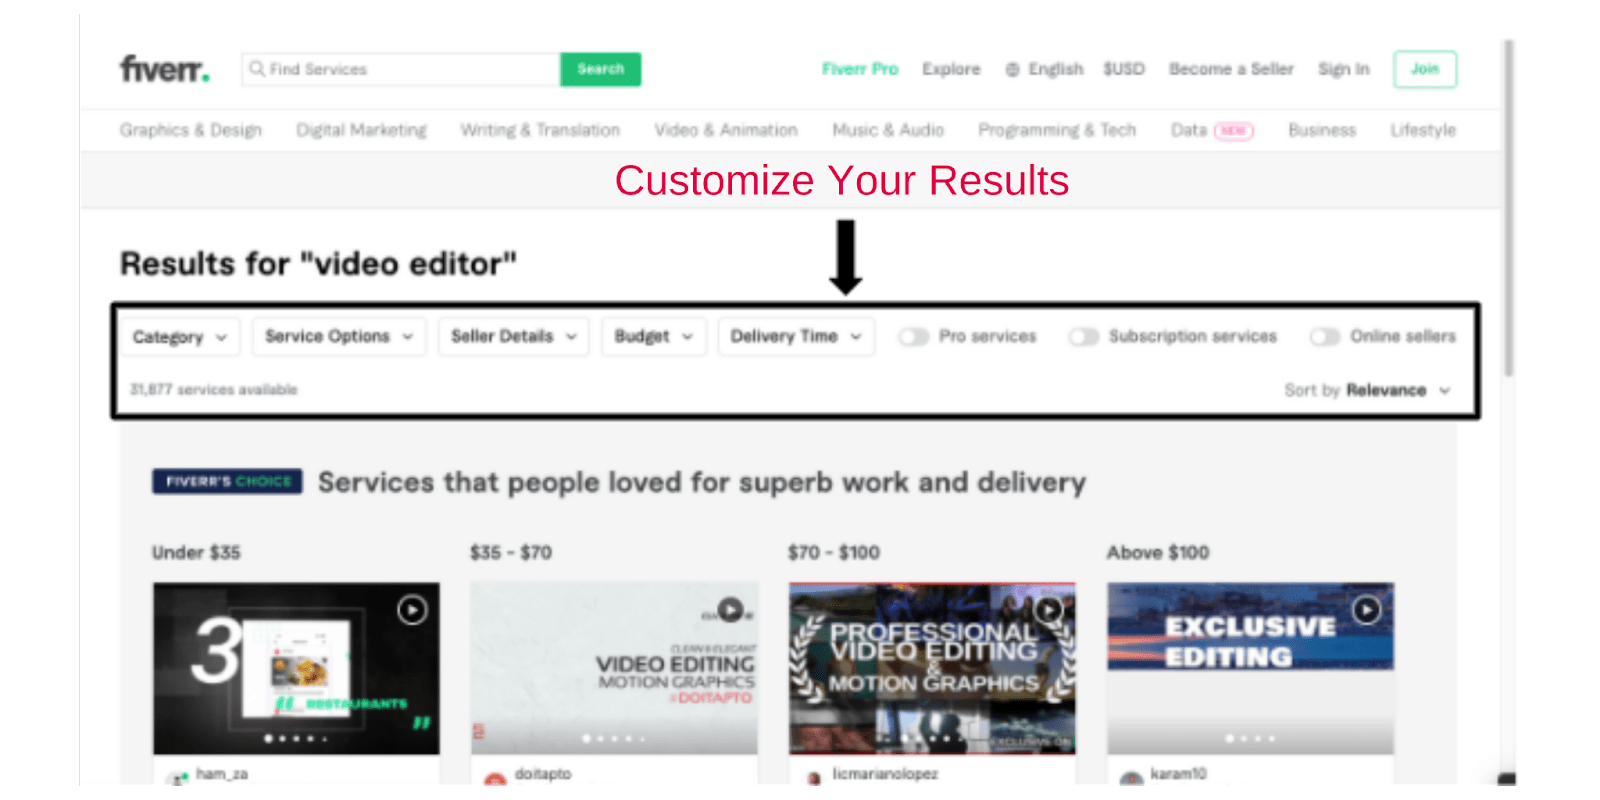Open Digital Marketing category
The width and height of the screenshot is (1600, 800).
(x=361, y=130)
